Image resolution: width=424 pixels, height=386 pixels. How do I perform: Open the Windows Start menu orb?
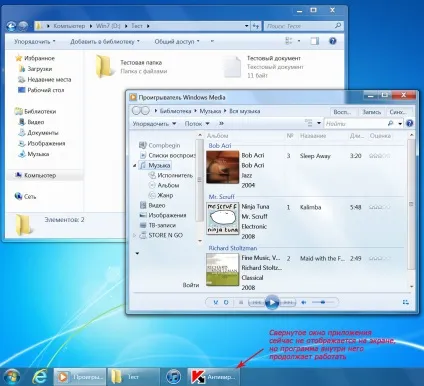tap(12, 377)
